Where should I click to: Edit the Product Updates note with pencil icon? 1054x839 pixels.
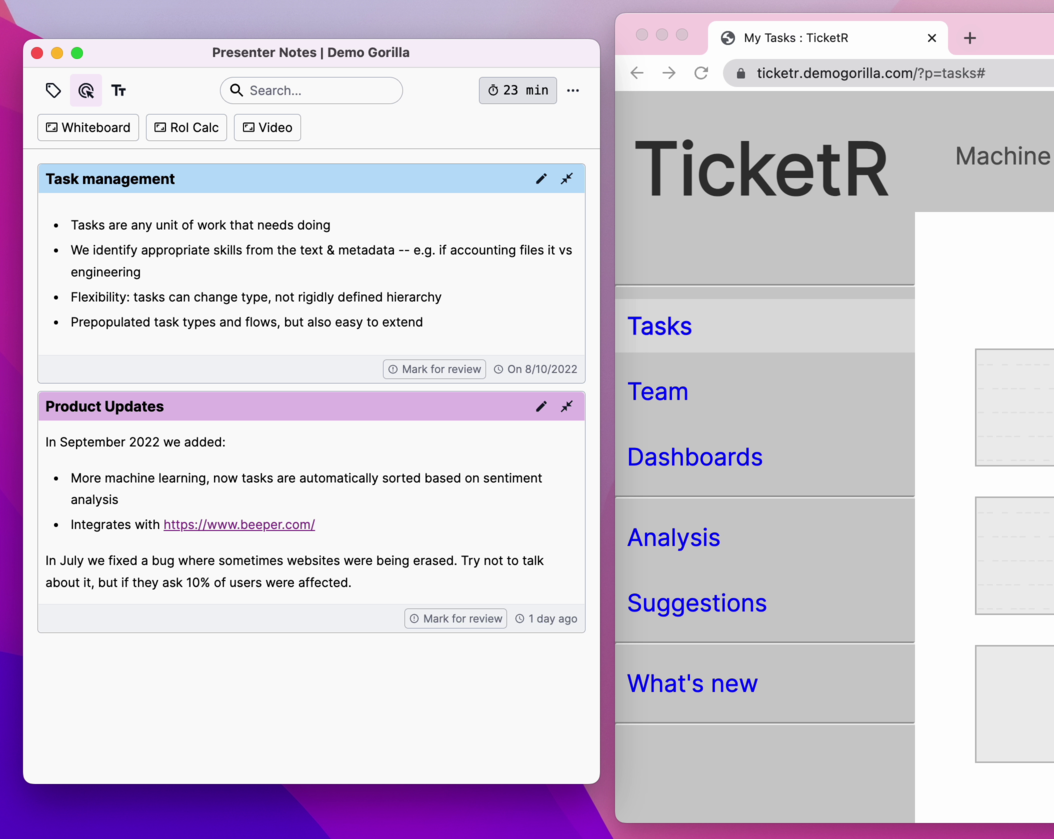click(x=541, y=406)
